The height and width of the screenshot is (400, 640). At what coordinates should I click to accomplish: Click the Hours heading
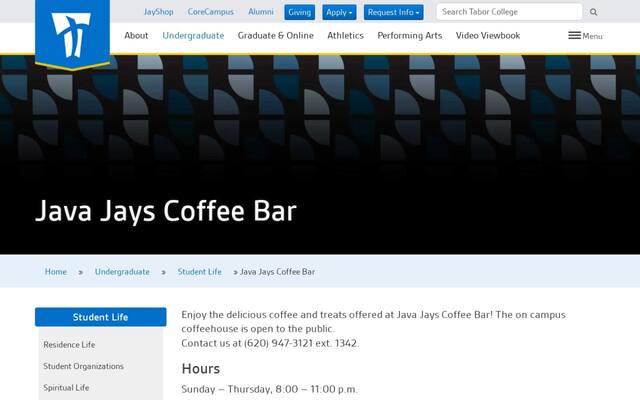coord(200,369)
